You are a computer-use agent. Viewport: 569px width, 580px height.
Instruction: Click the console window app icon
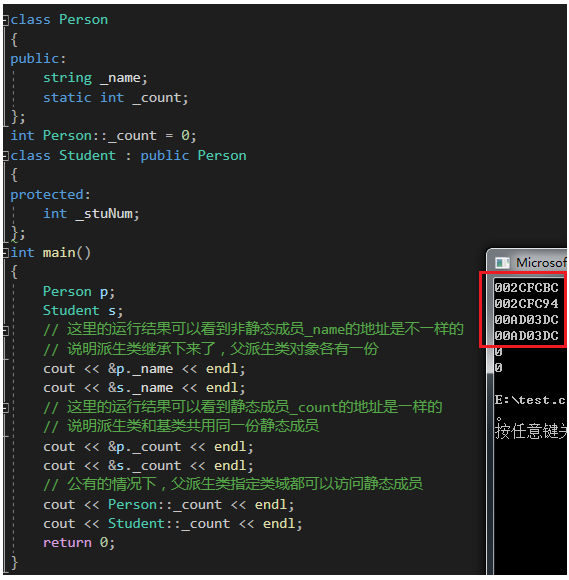(x=502, y=263)
